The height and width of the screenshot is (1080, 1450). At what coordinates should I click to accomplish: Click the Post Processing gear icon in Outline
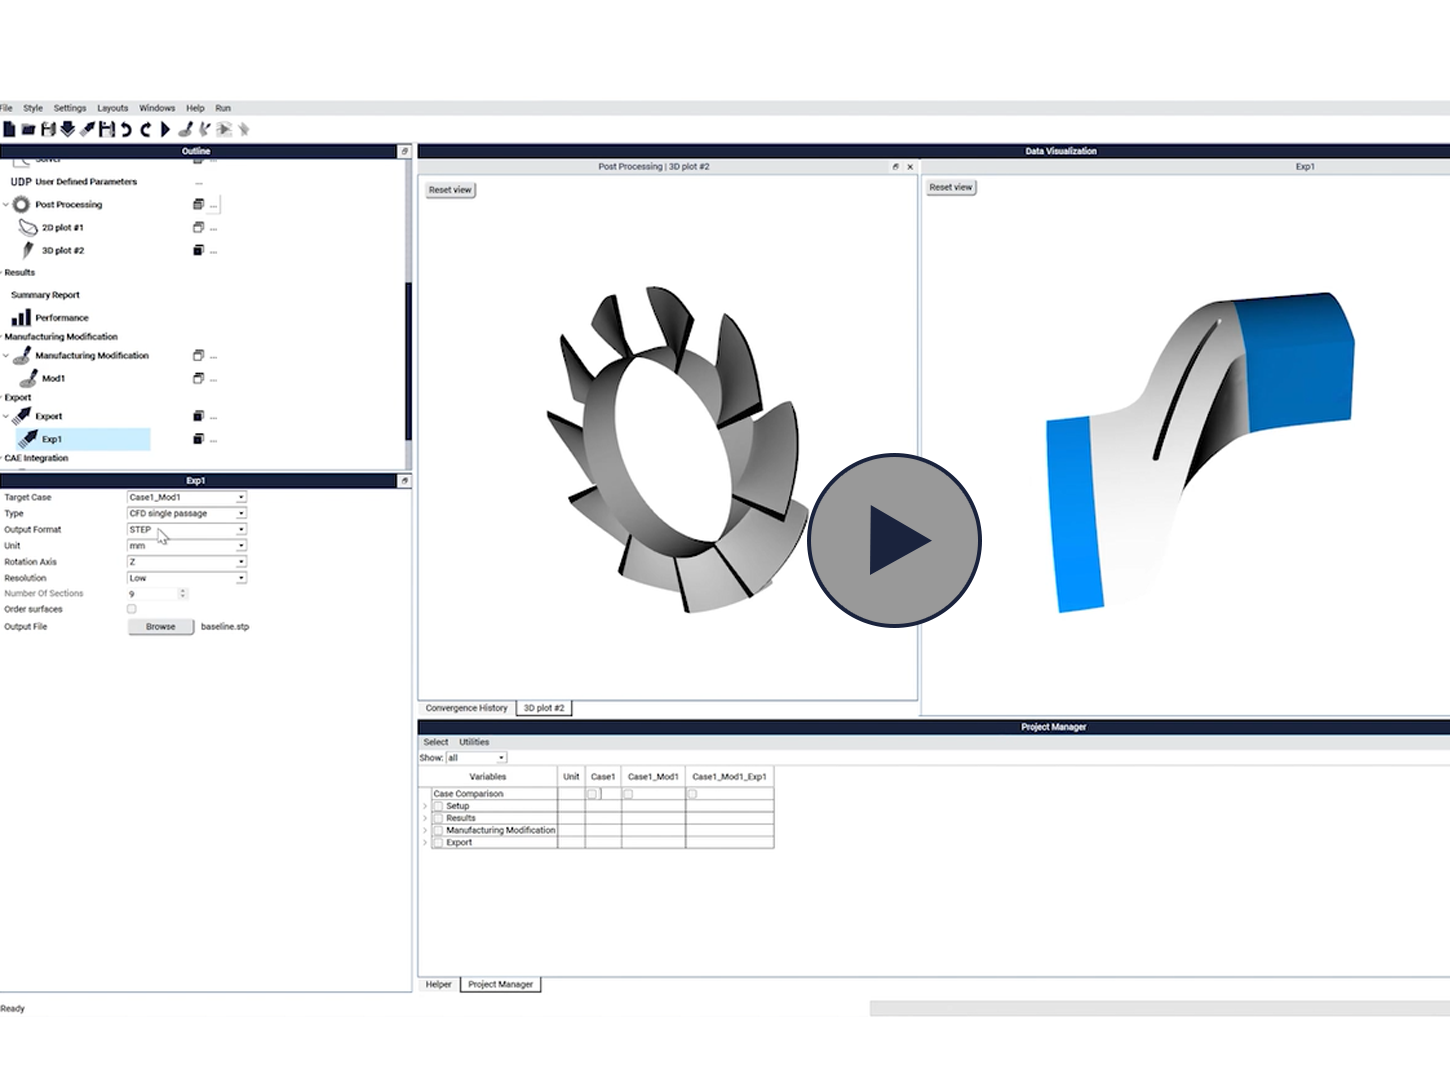(21, 204)
